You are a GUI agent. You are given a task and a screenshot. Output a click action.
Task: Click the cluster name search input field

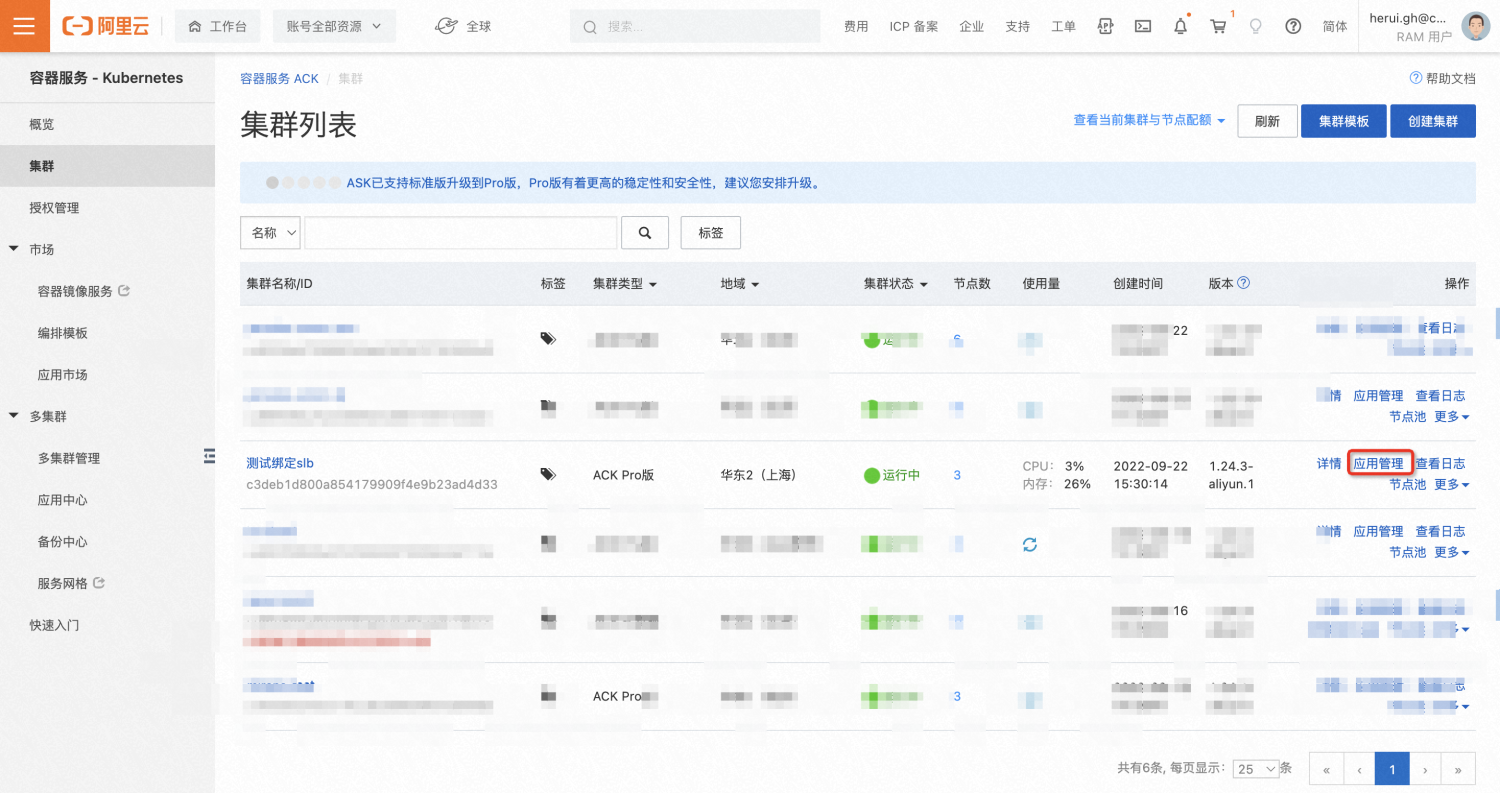(x=460, y=233)
